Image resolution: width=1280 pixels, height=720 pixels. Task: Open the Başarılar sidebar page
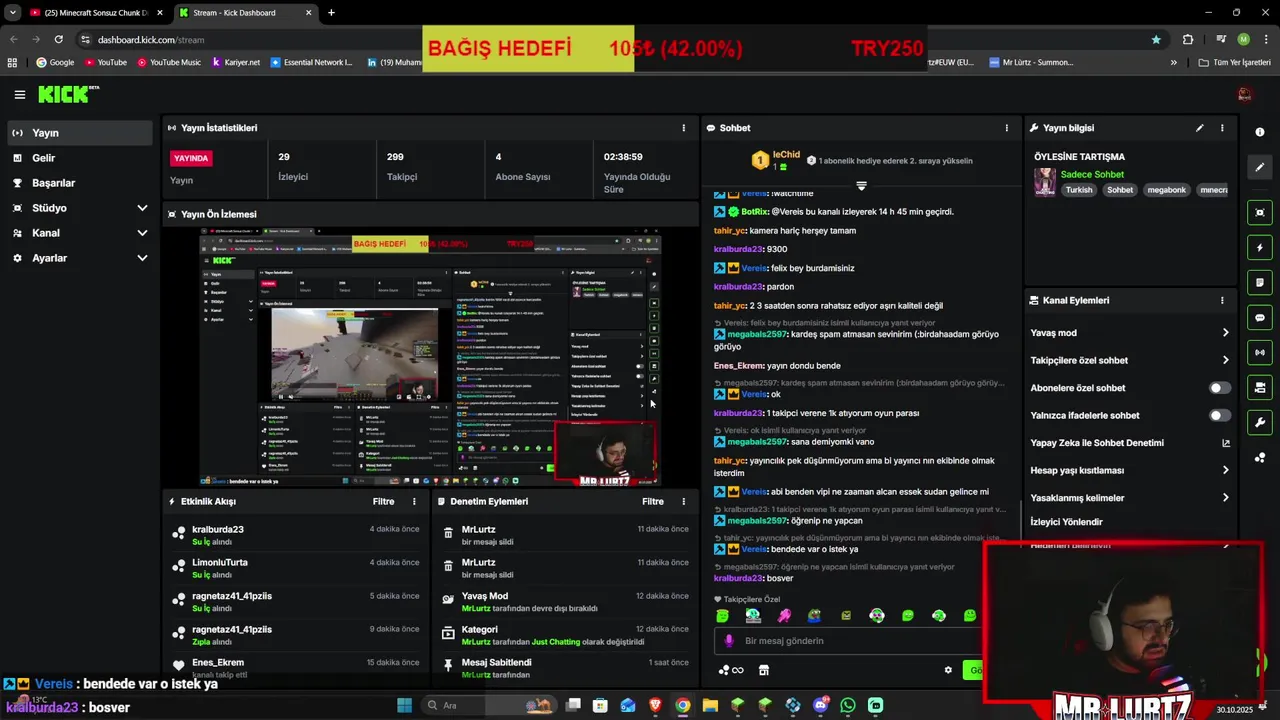80,183
